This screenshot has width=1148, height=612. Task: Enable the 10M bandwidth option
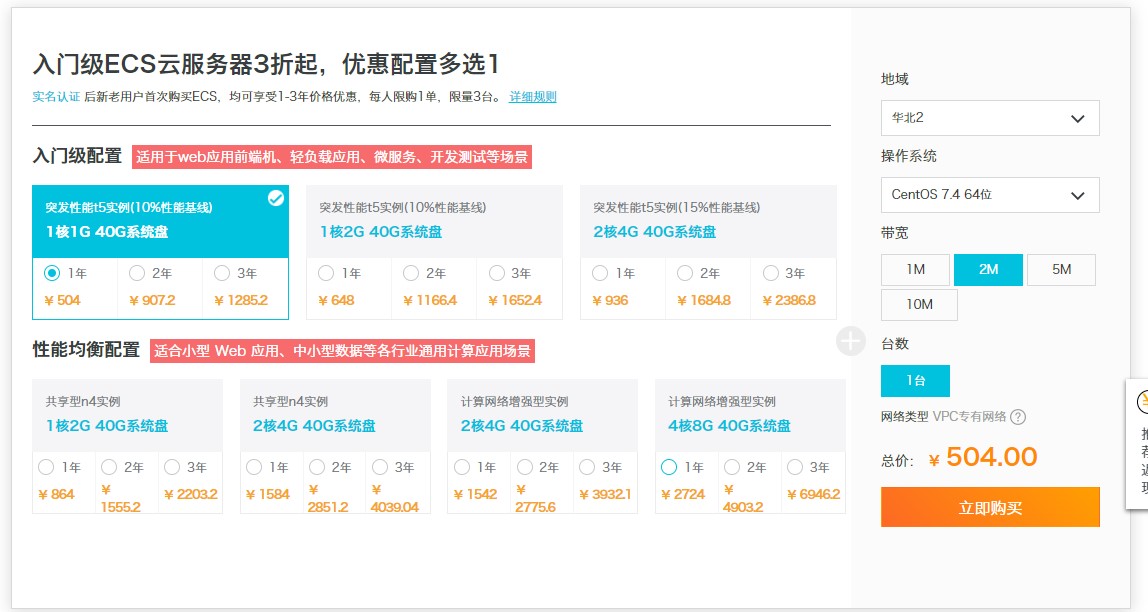(x=918, y=305)
